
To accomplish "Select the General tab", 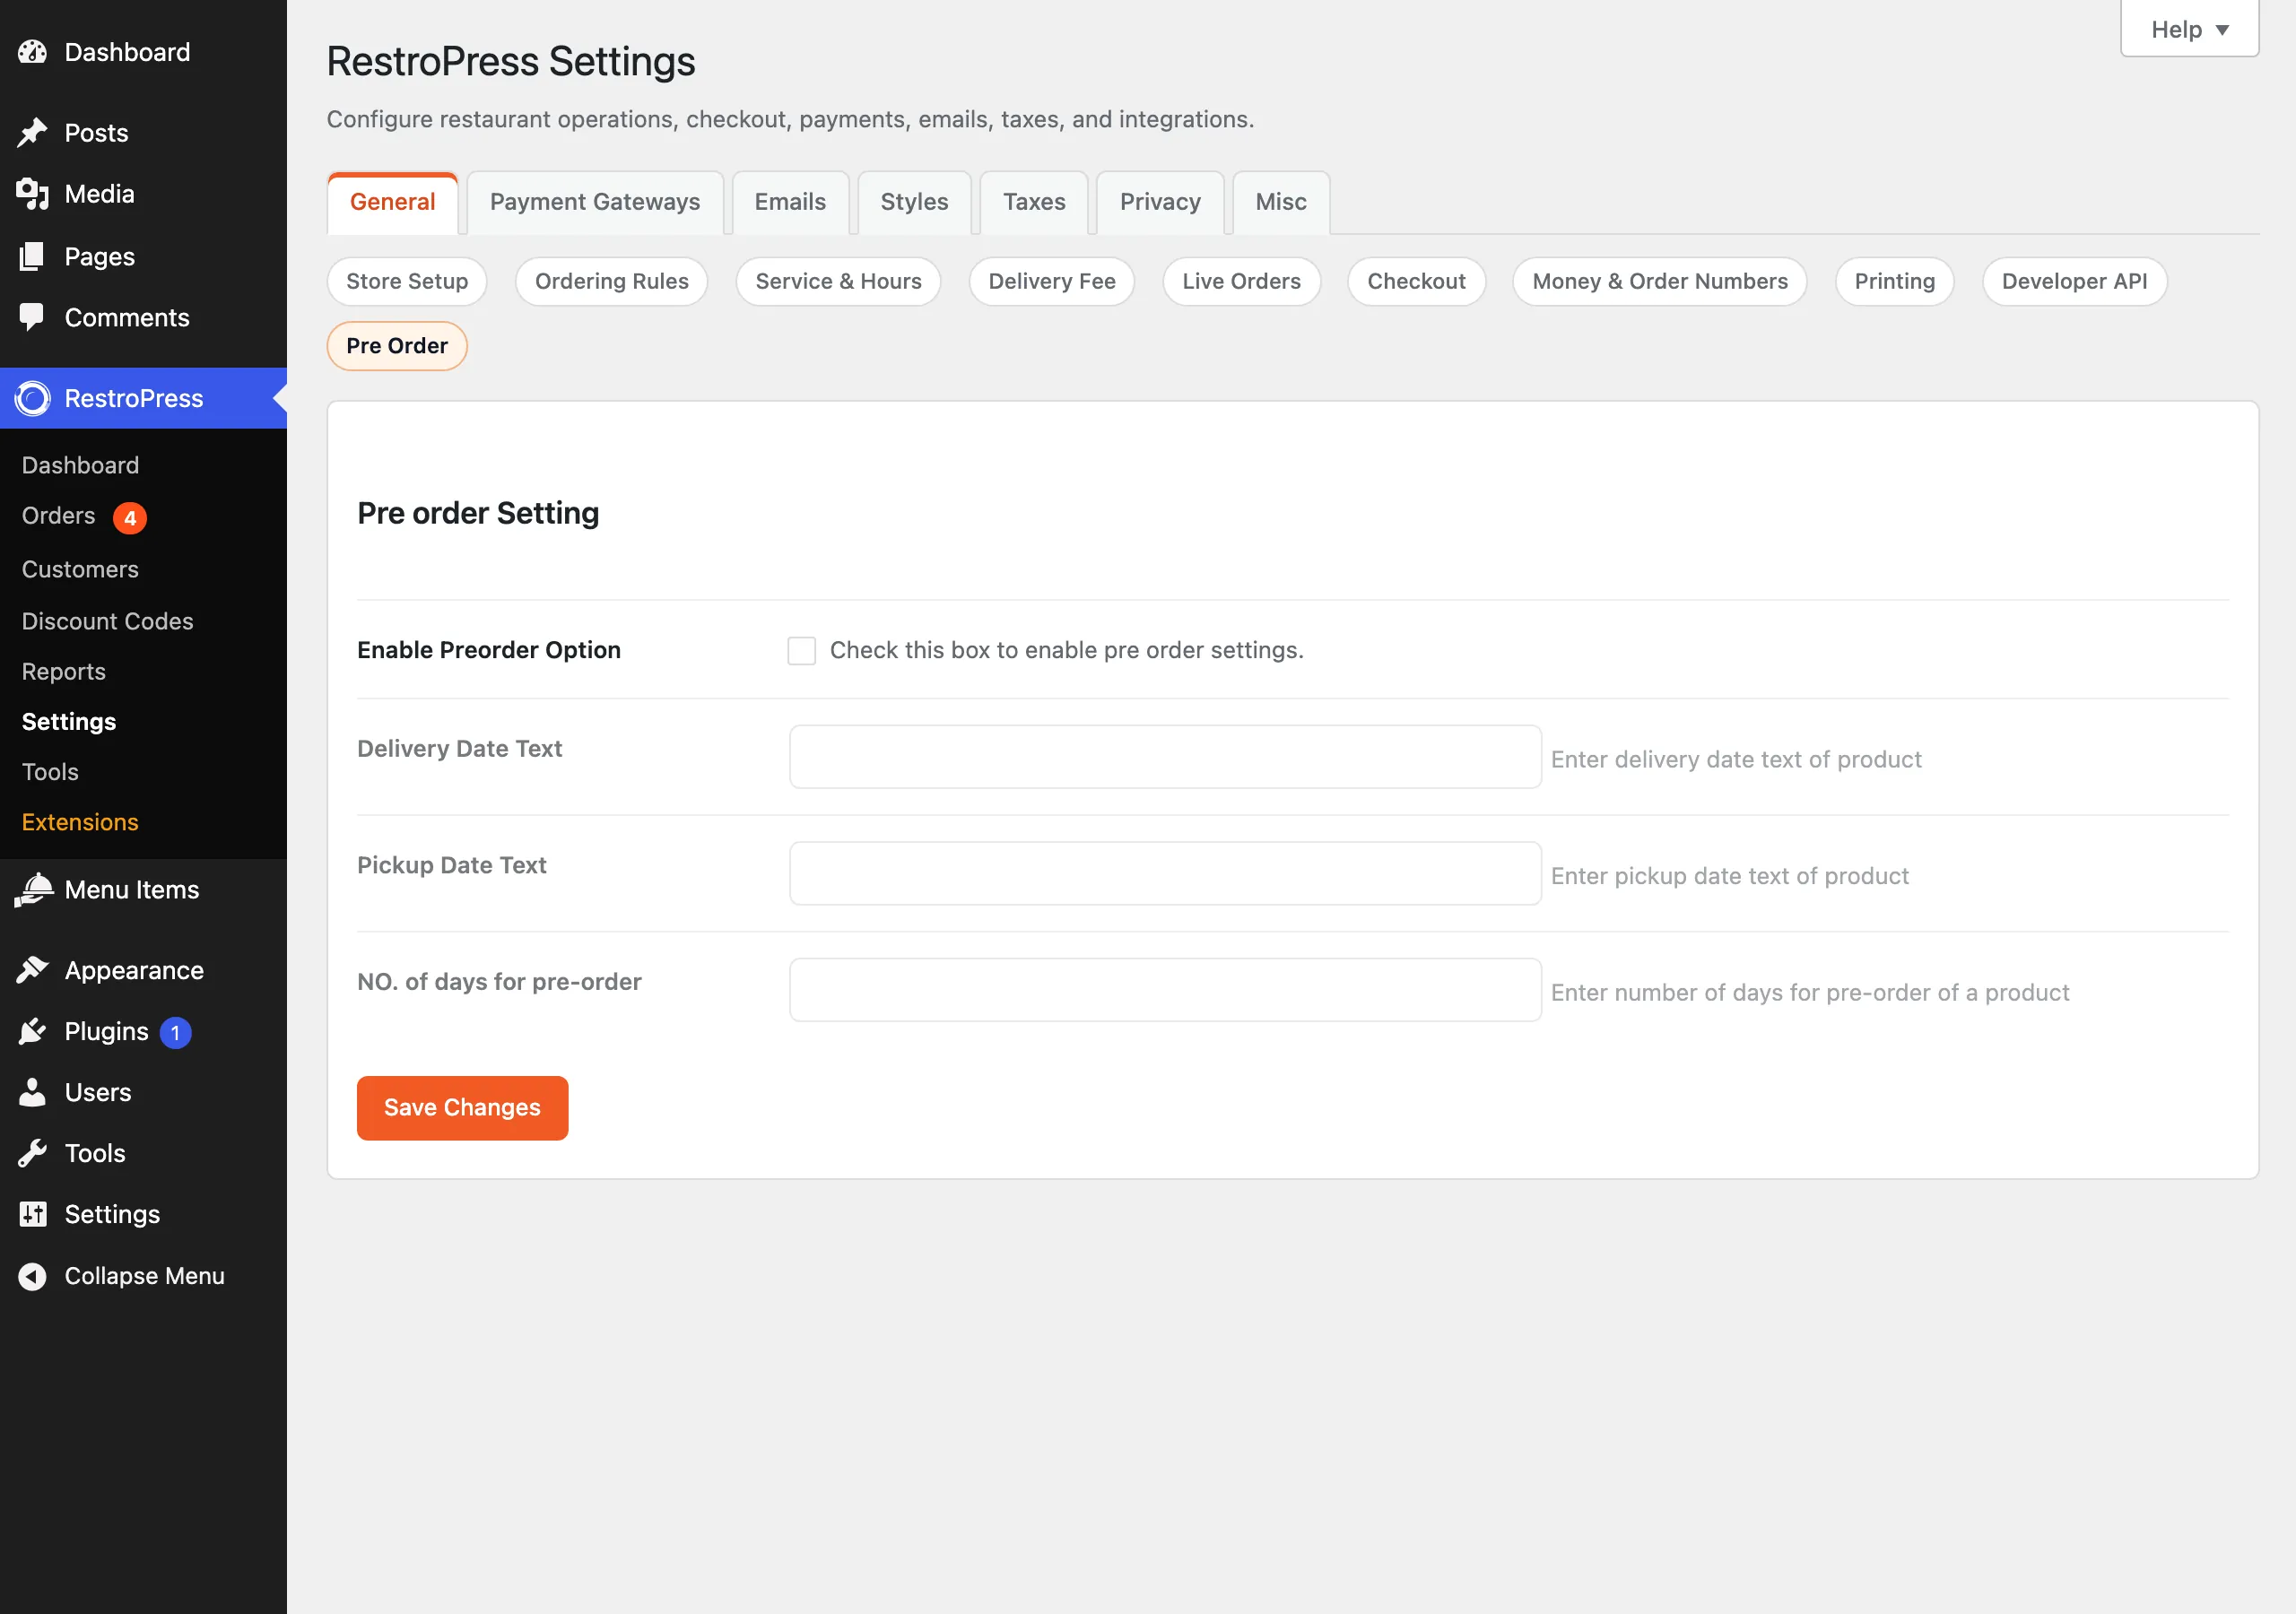I will (392, 203).
